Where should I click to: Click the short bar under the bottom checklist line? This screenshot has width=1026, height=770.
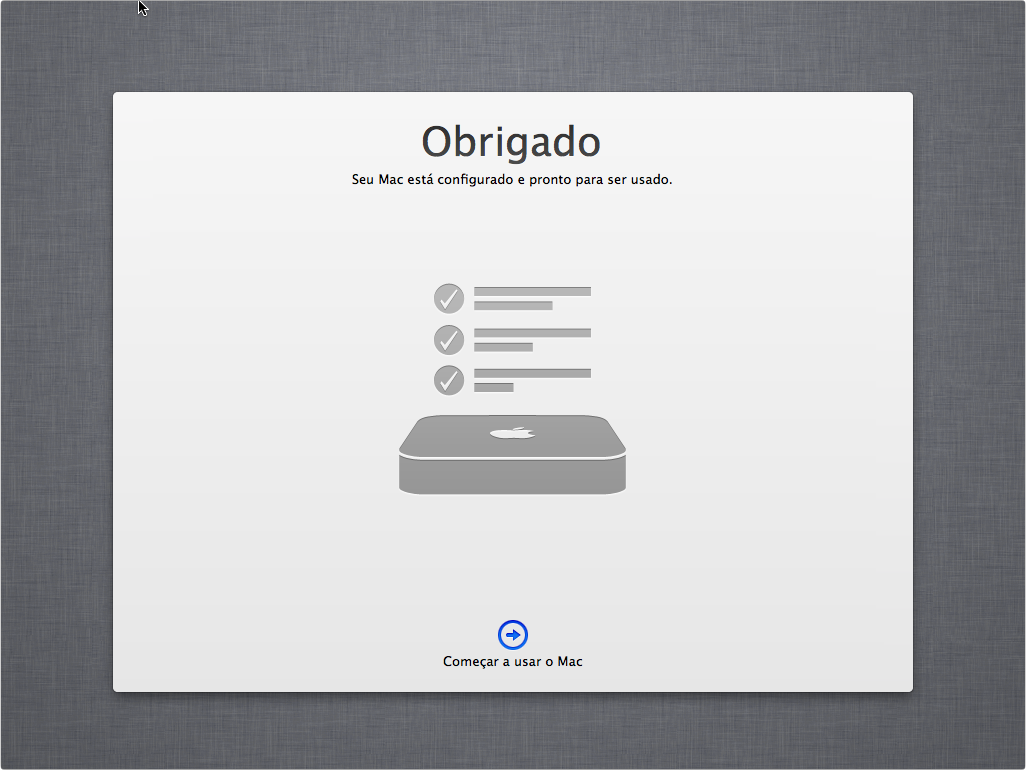click(x=493, y=387)
